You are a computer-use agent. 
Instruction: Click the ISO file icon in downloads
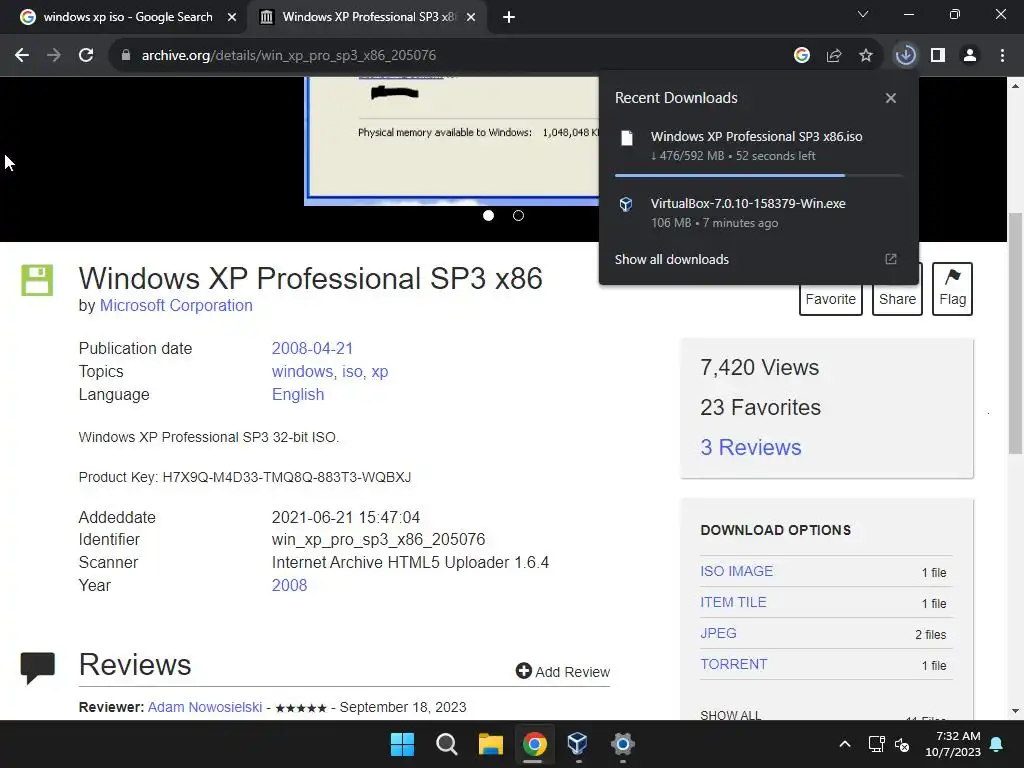627,138
